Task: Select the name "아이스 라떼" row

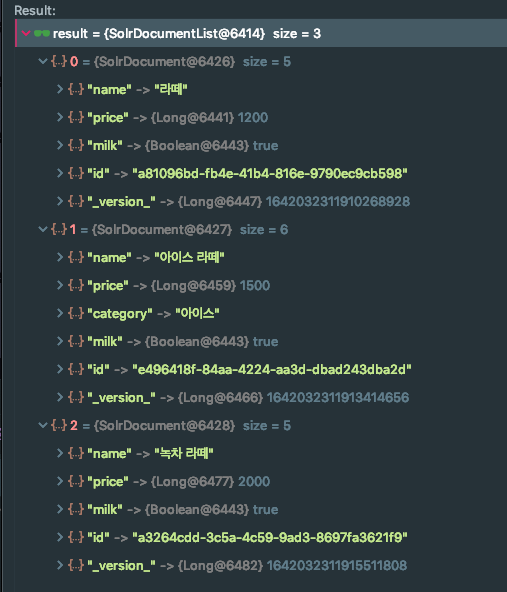Action: click(261, 257)
